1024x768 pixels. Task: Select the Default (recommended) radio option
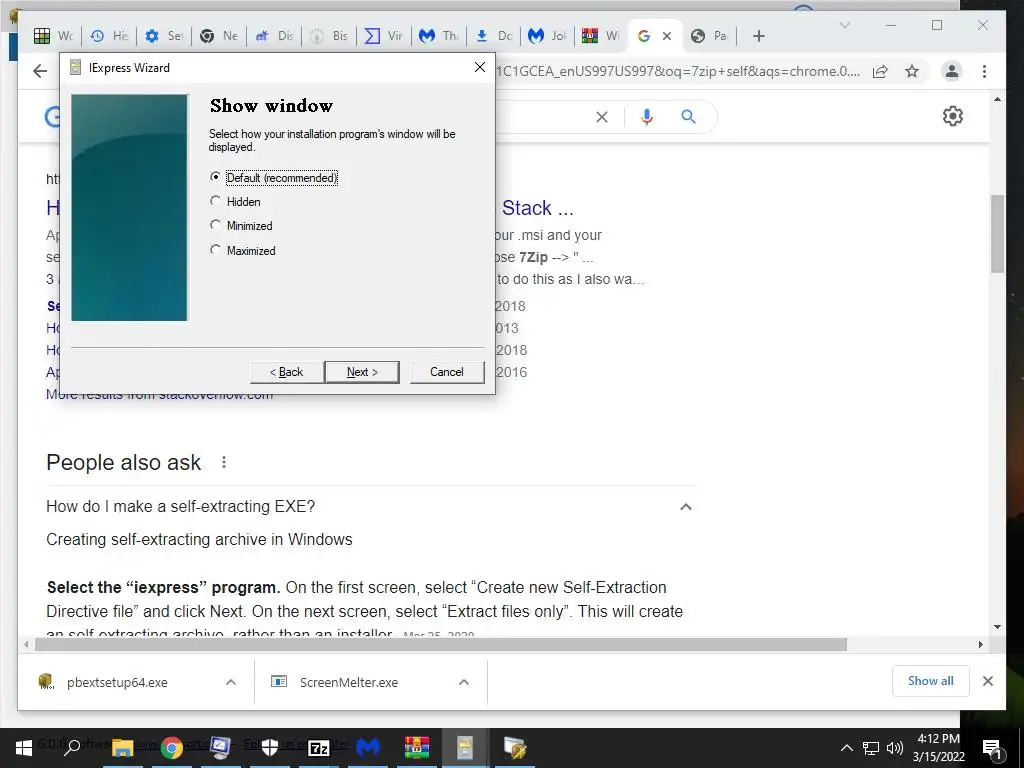coord(215,177)
